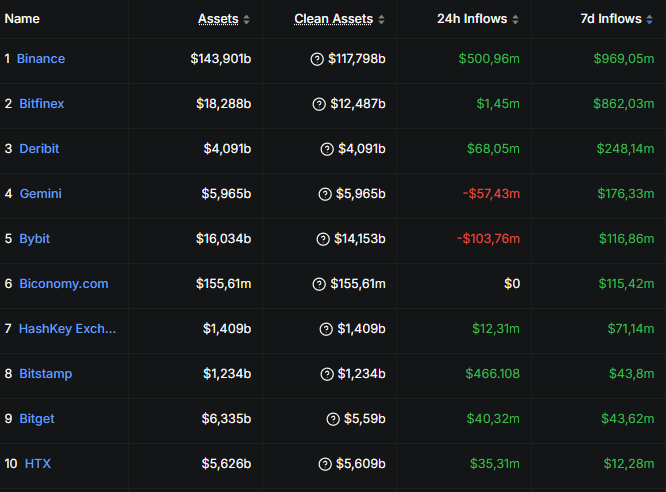The image size is (666, 492).
Task: Select Bitget 24h inflow $40,32m
Action: coord(493,419)
